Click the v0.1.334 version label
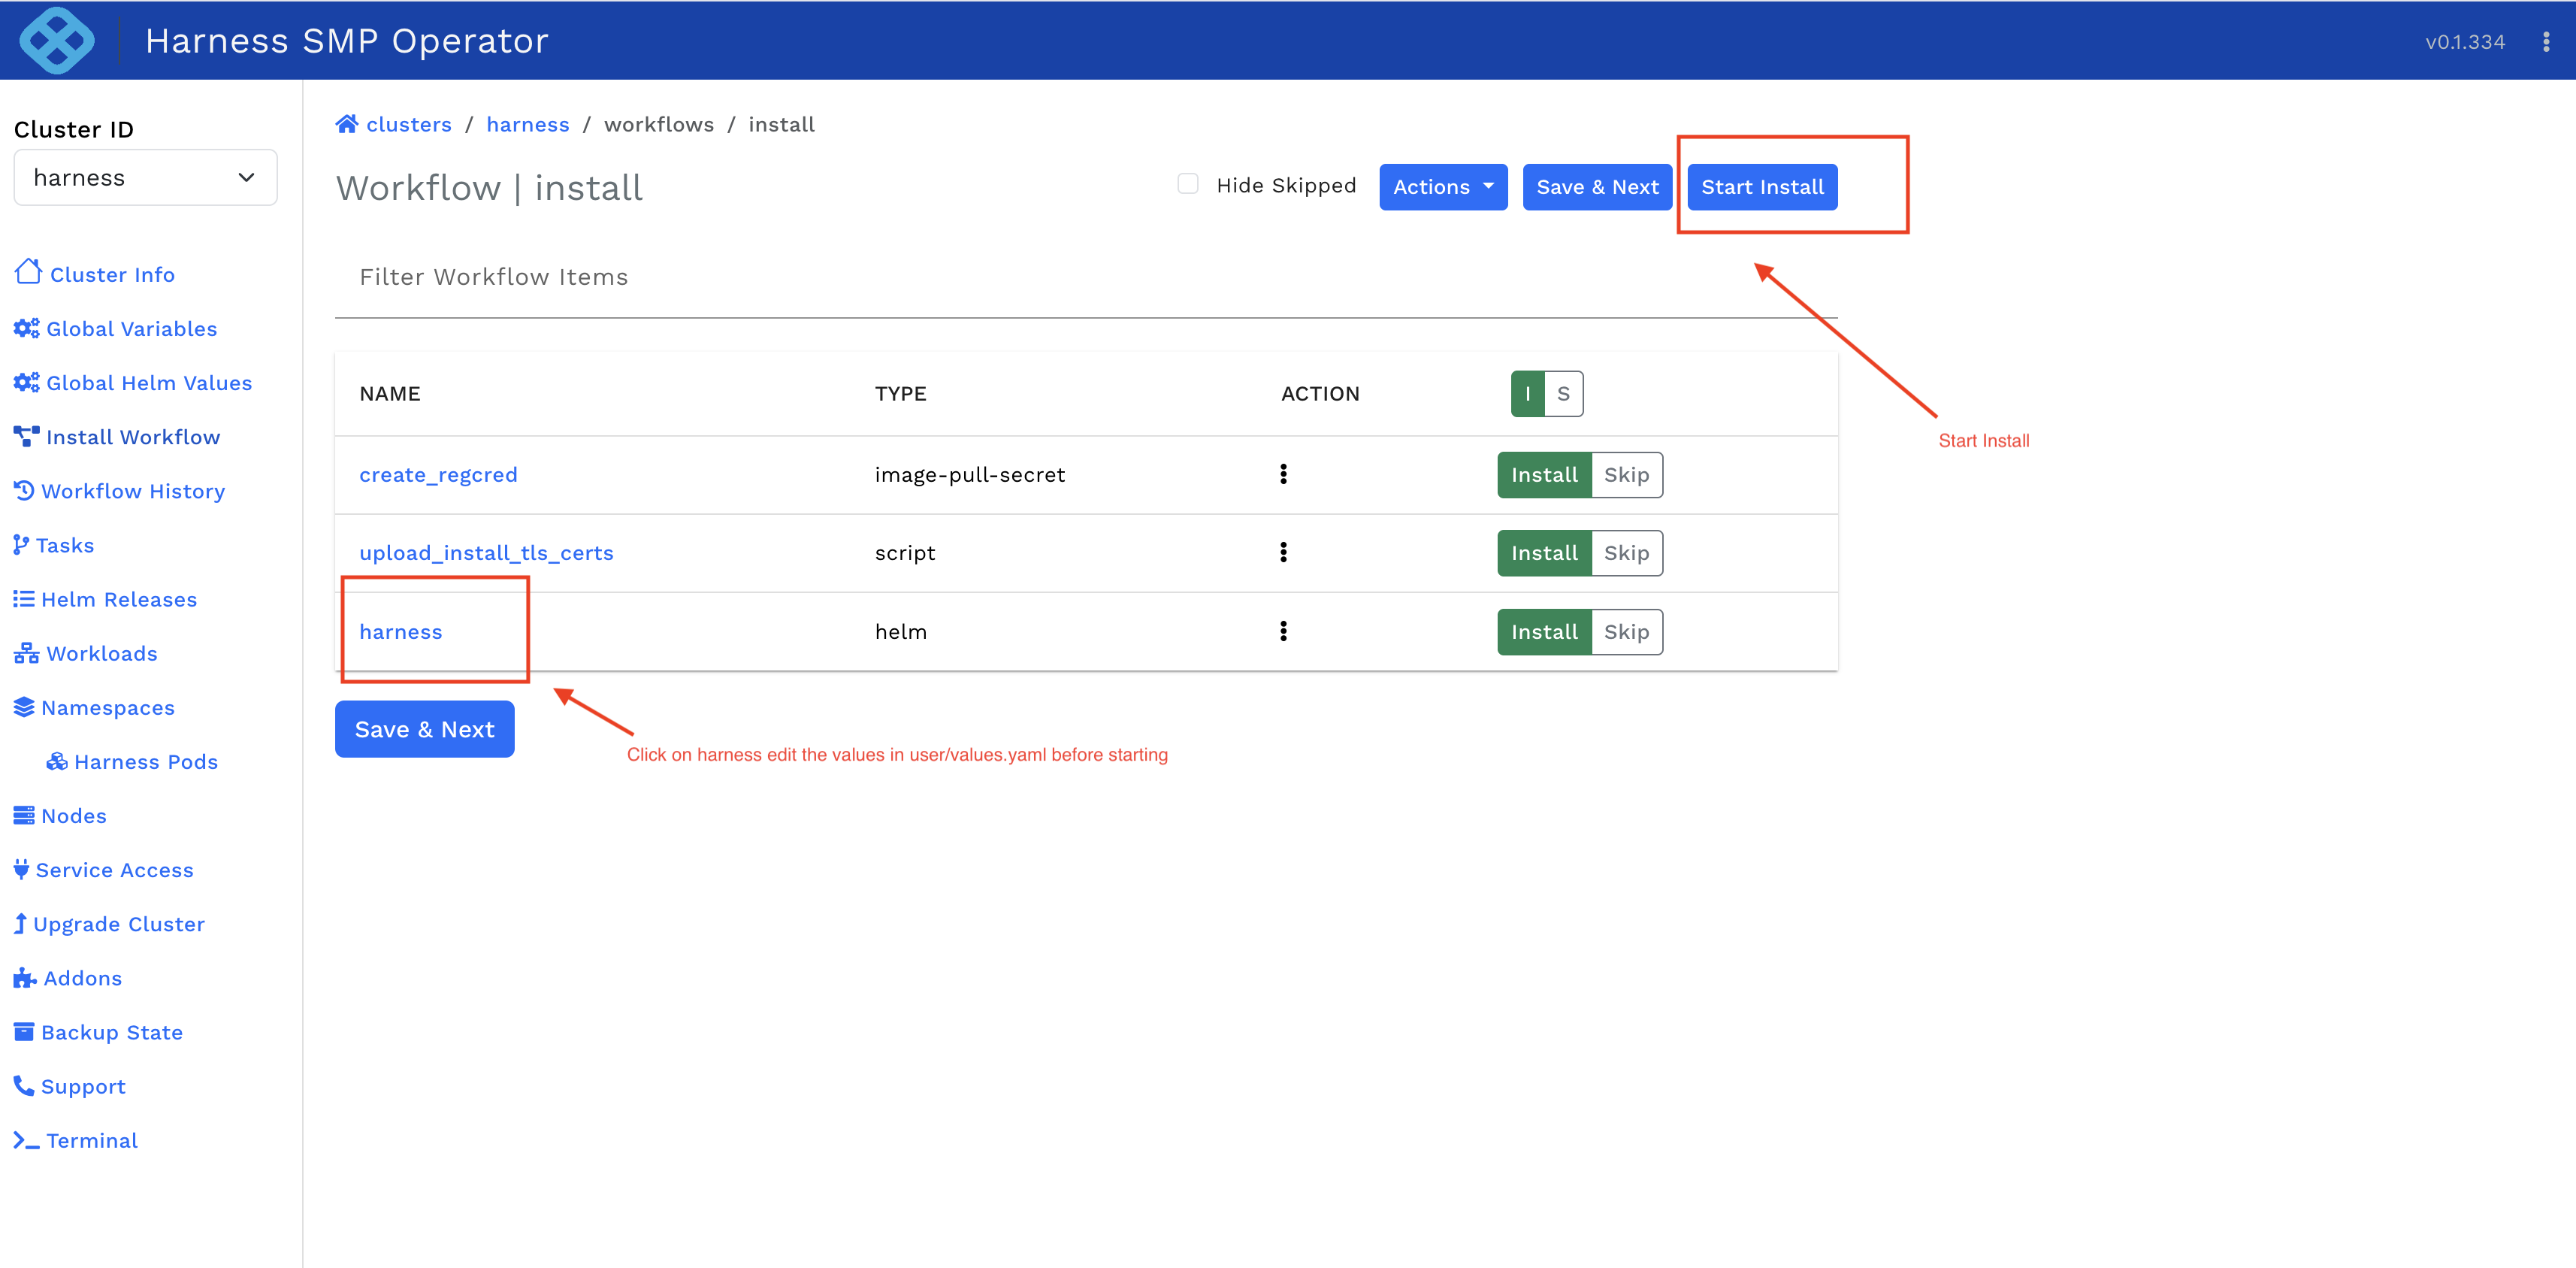The height and width of the screenshot is (1268, 2576). pyautogui.click(x=2465, y=42)
